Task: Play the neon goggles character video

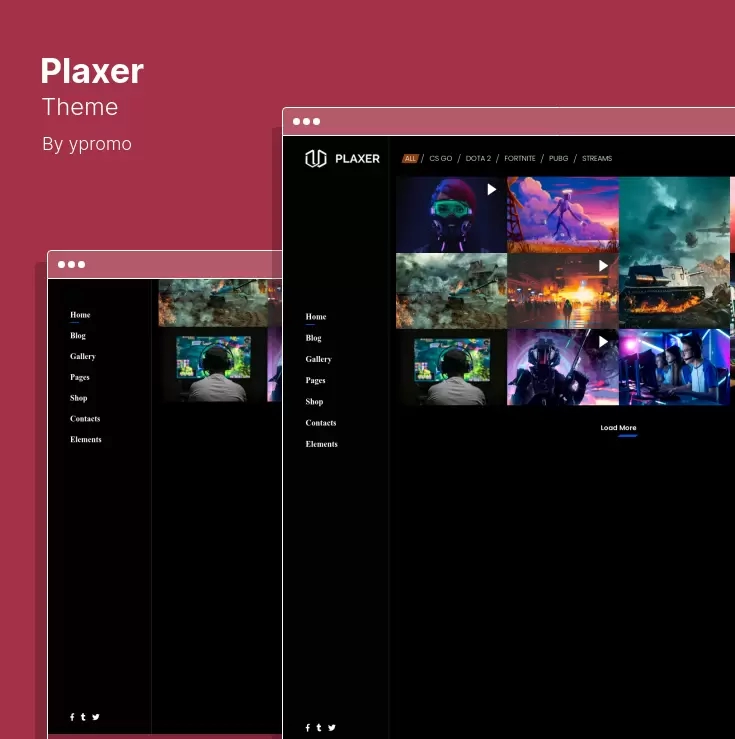Action: (491, 189)
